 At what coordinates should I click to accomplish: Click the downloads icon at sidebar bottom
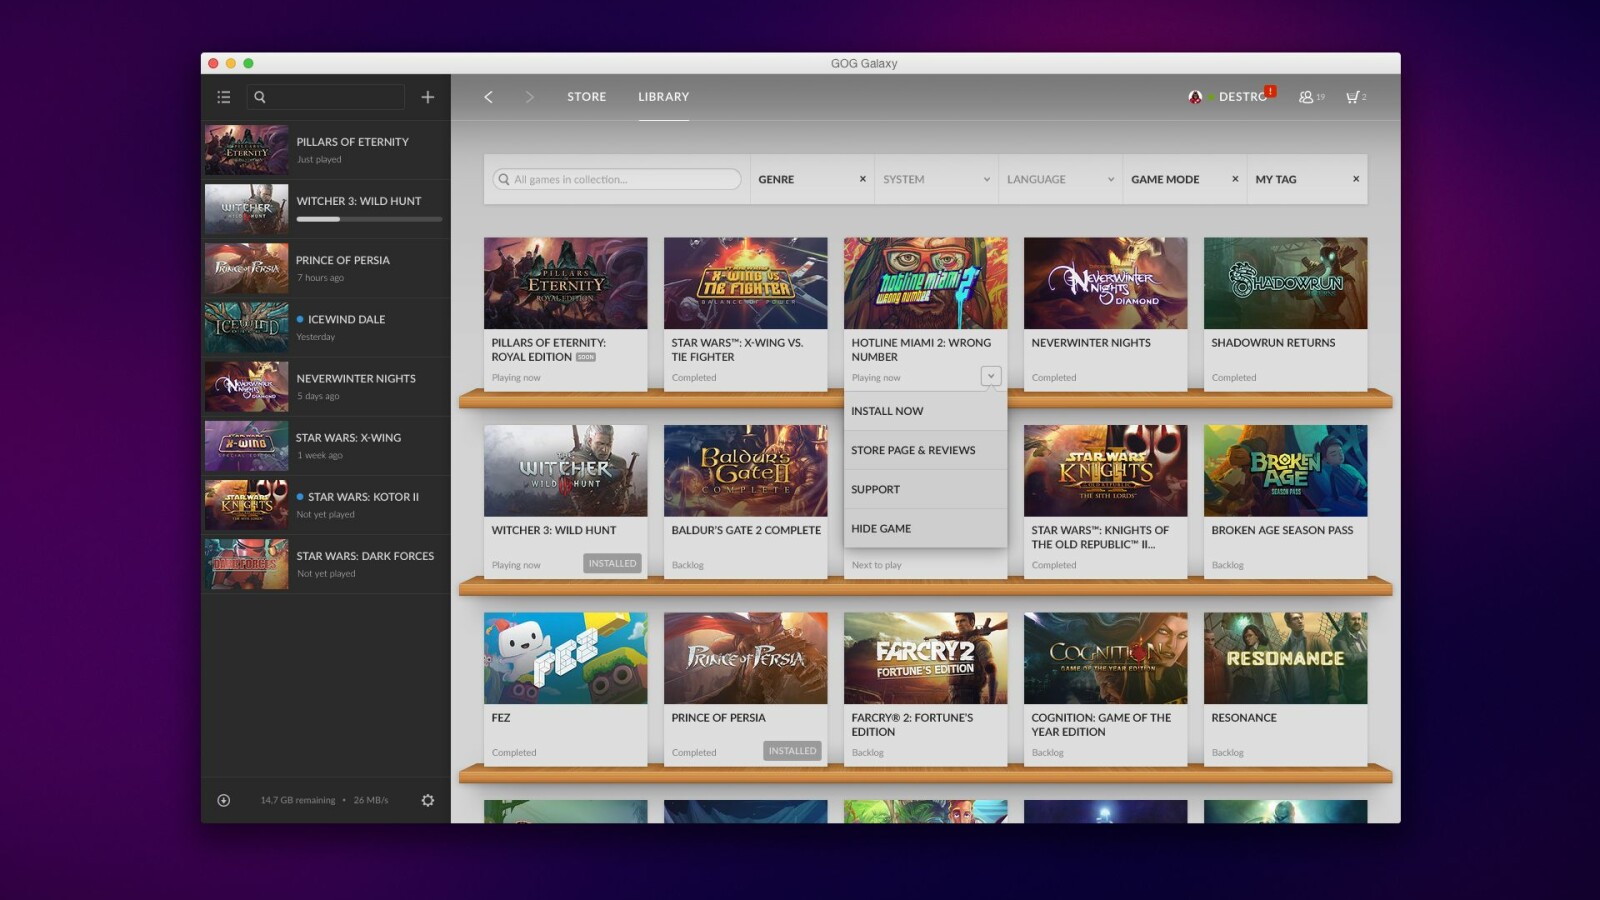click(224, 800)
